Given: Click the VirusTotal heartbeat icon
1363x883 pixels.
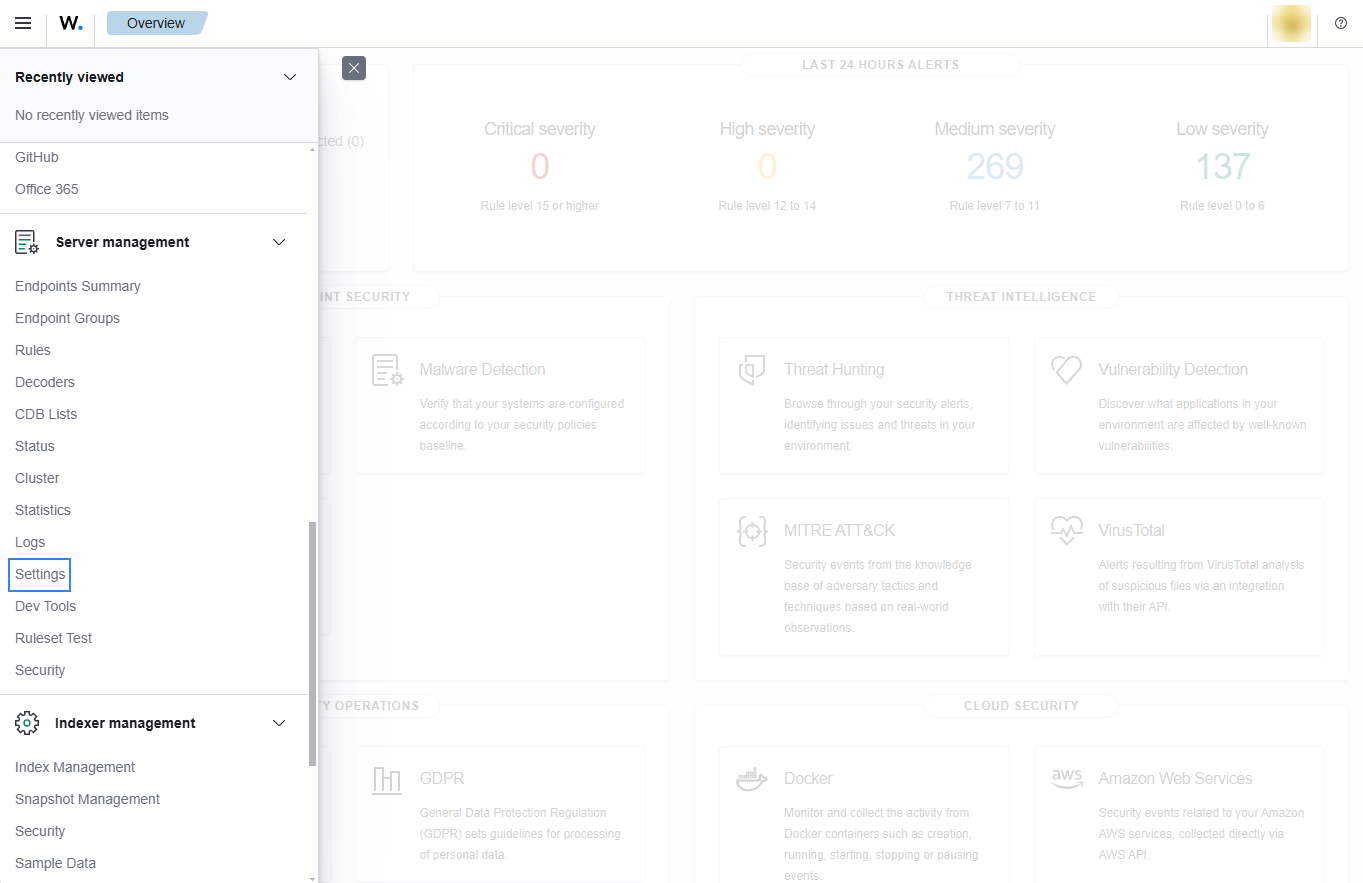Looking at the screenshot, I should coord(1067,530).
